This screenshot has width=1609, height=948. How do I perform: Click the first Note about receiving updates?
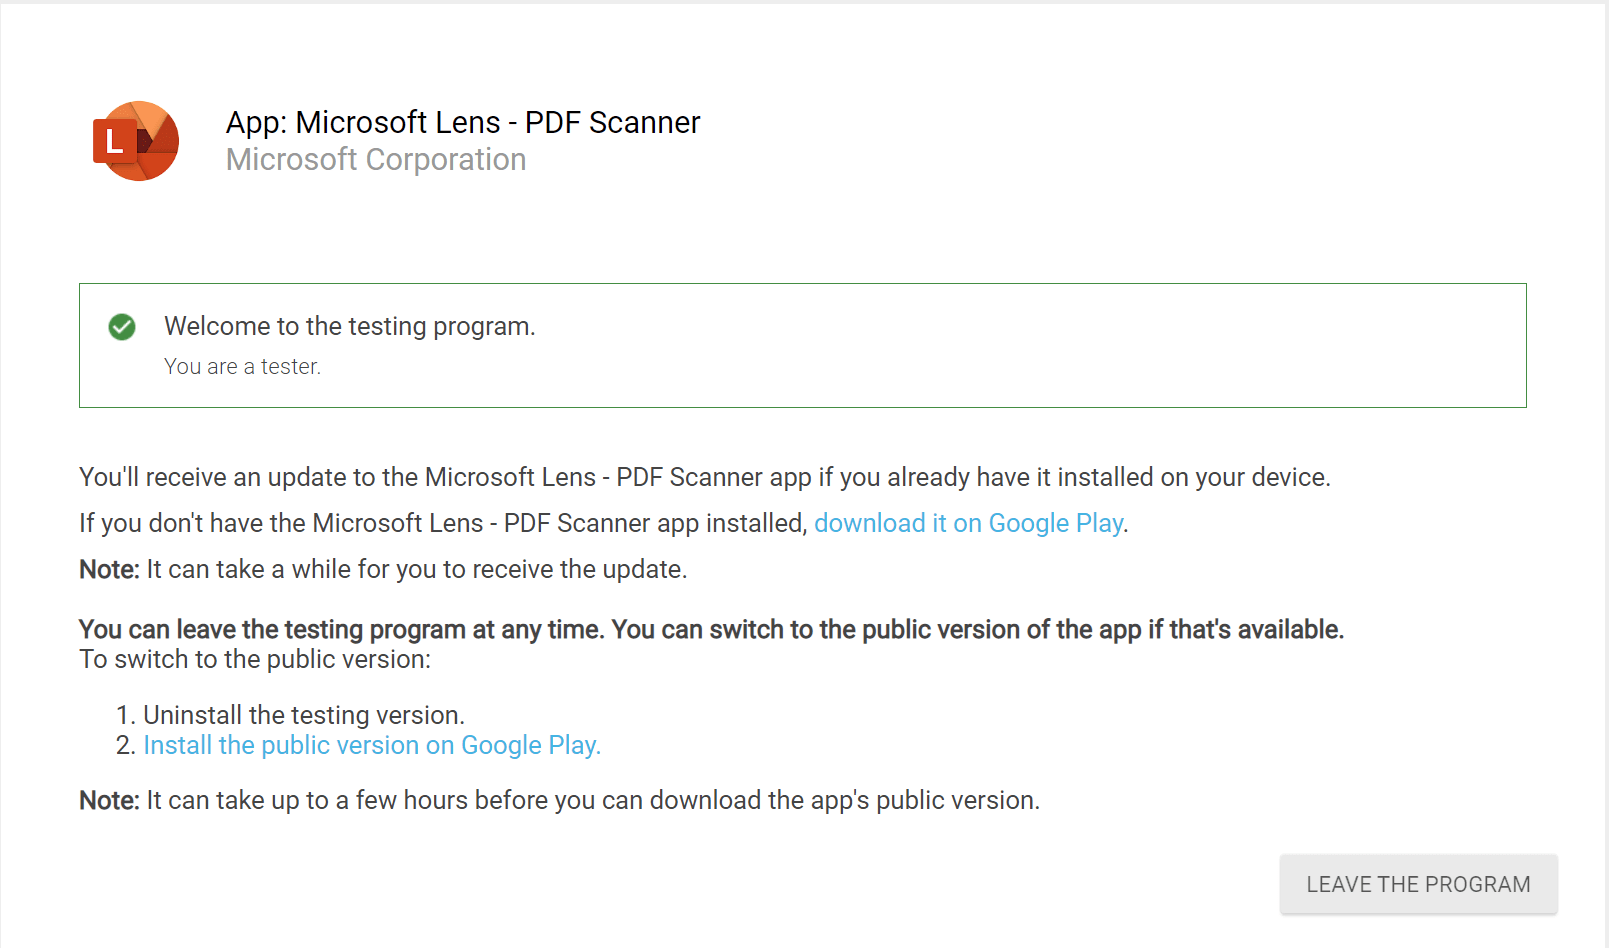tap(383, 569)
